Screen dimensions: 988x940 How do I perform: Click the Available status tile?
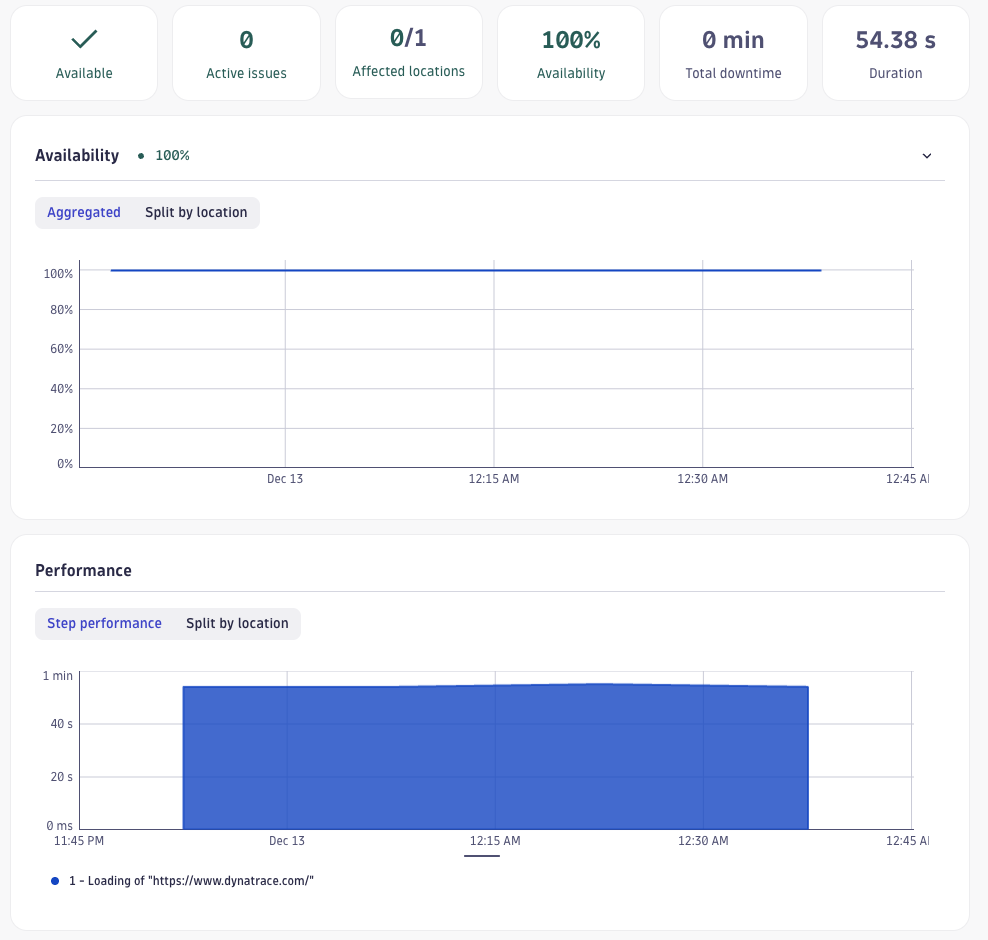point(84,52)
